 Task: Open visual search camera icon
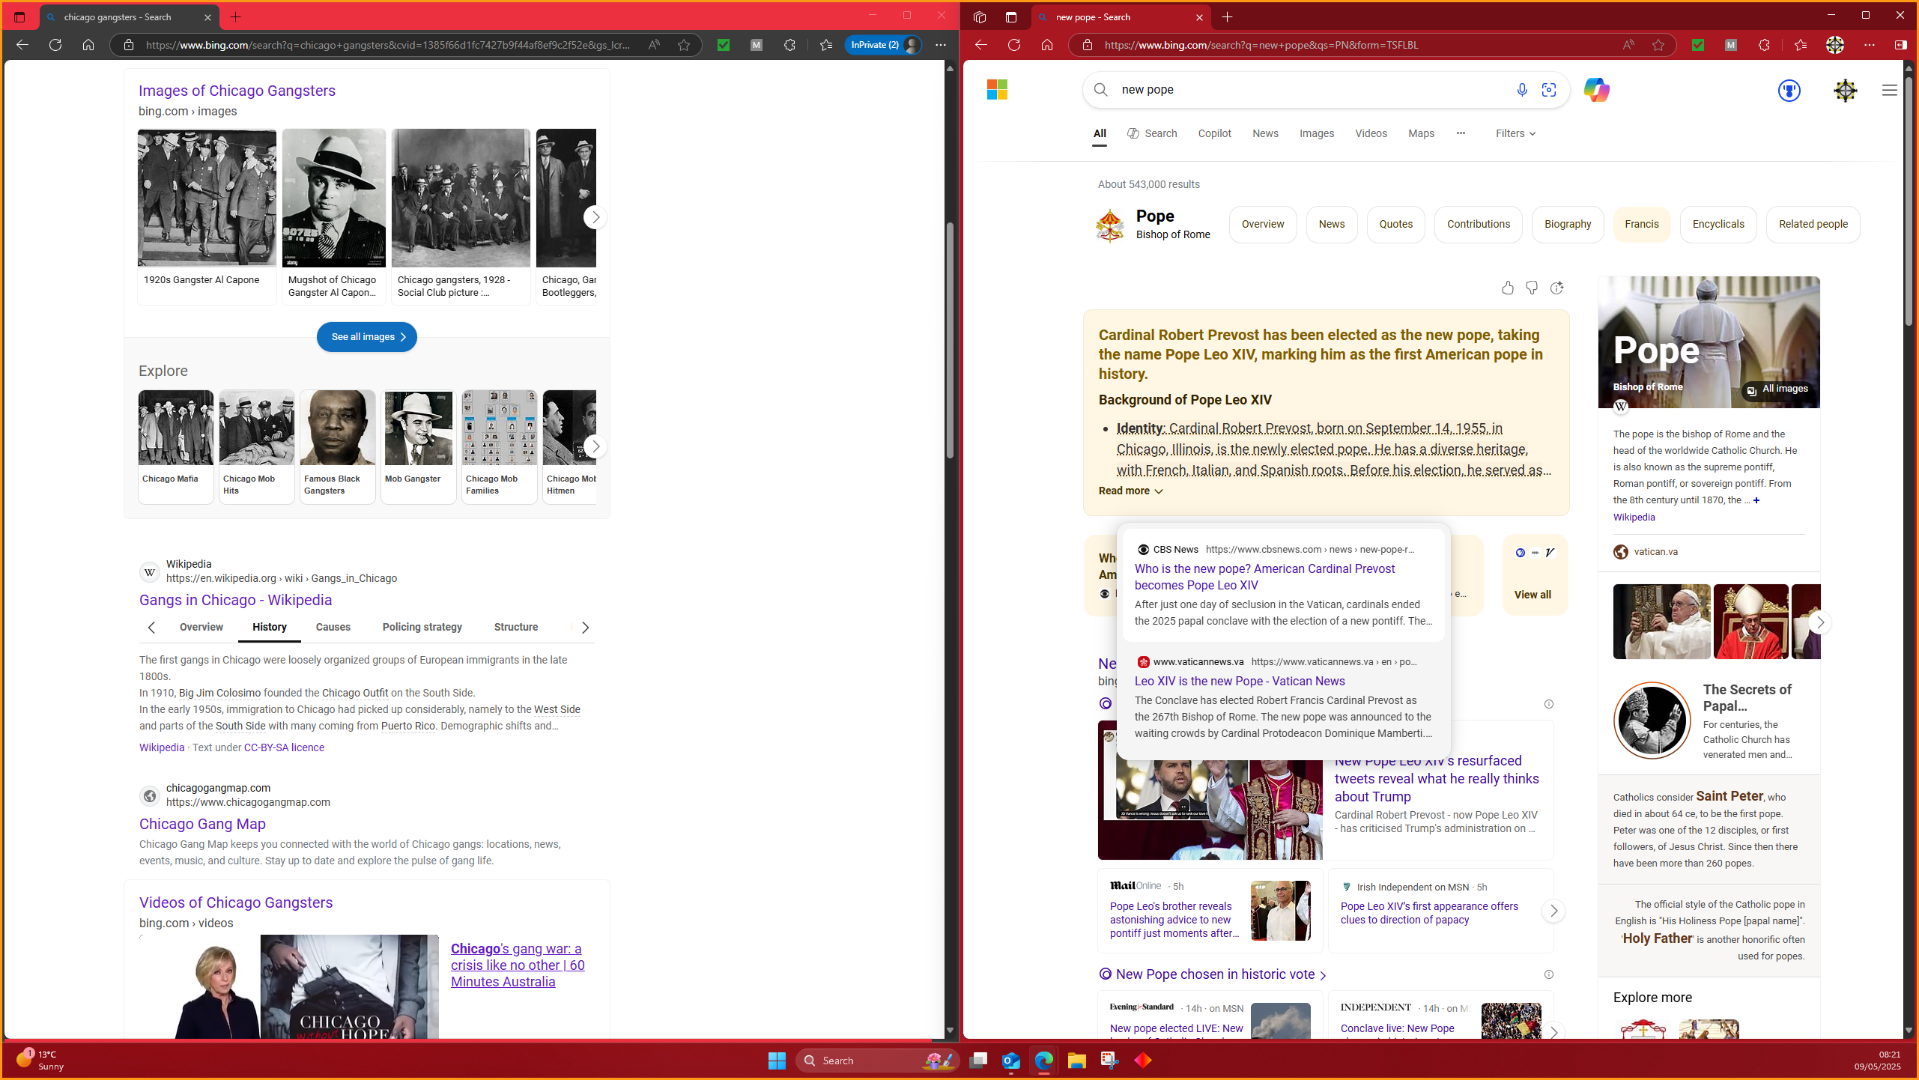tap(1549, 90)
